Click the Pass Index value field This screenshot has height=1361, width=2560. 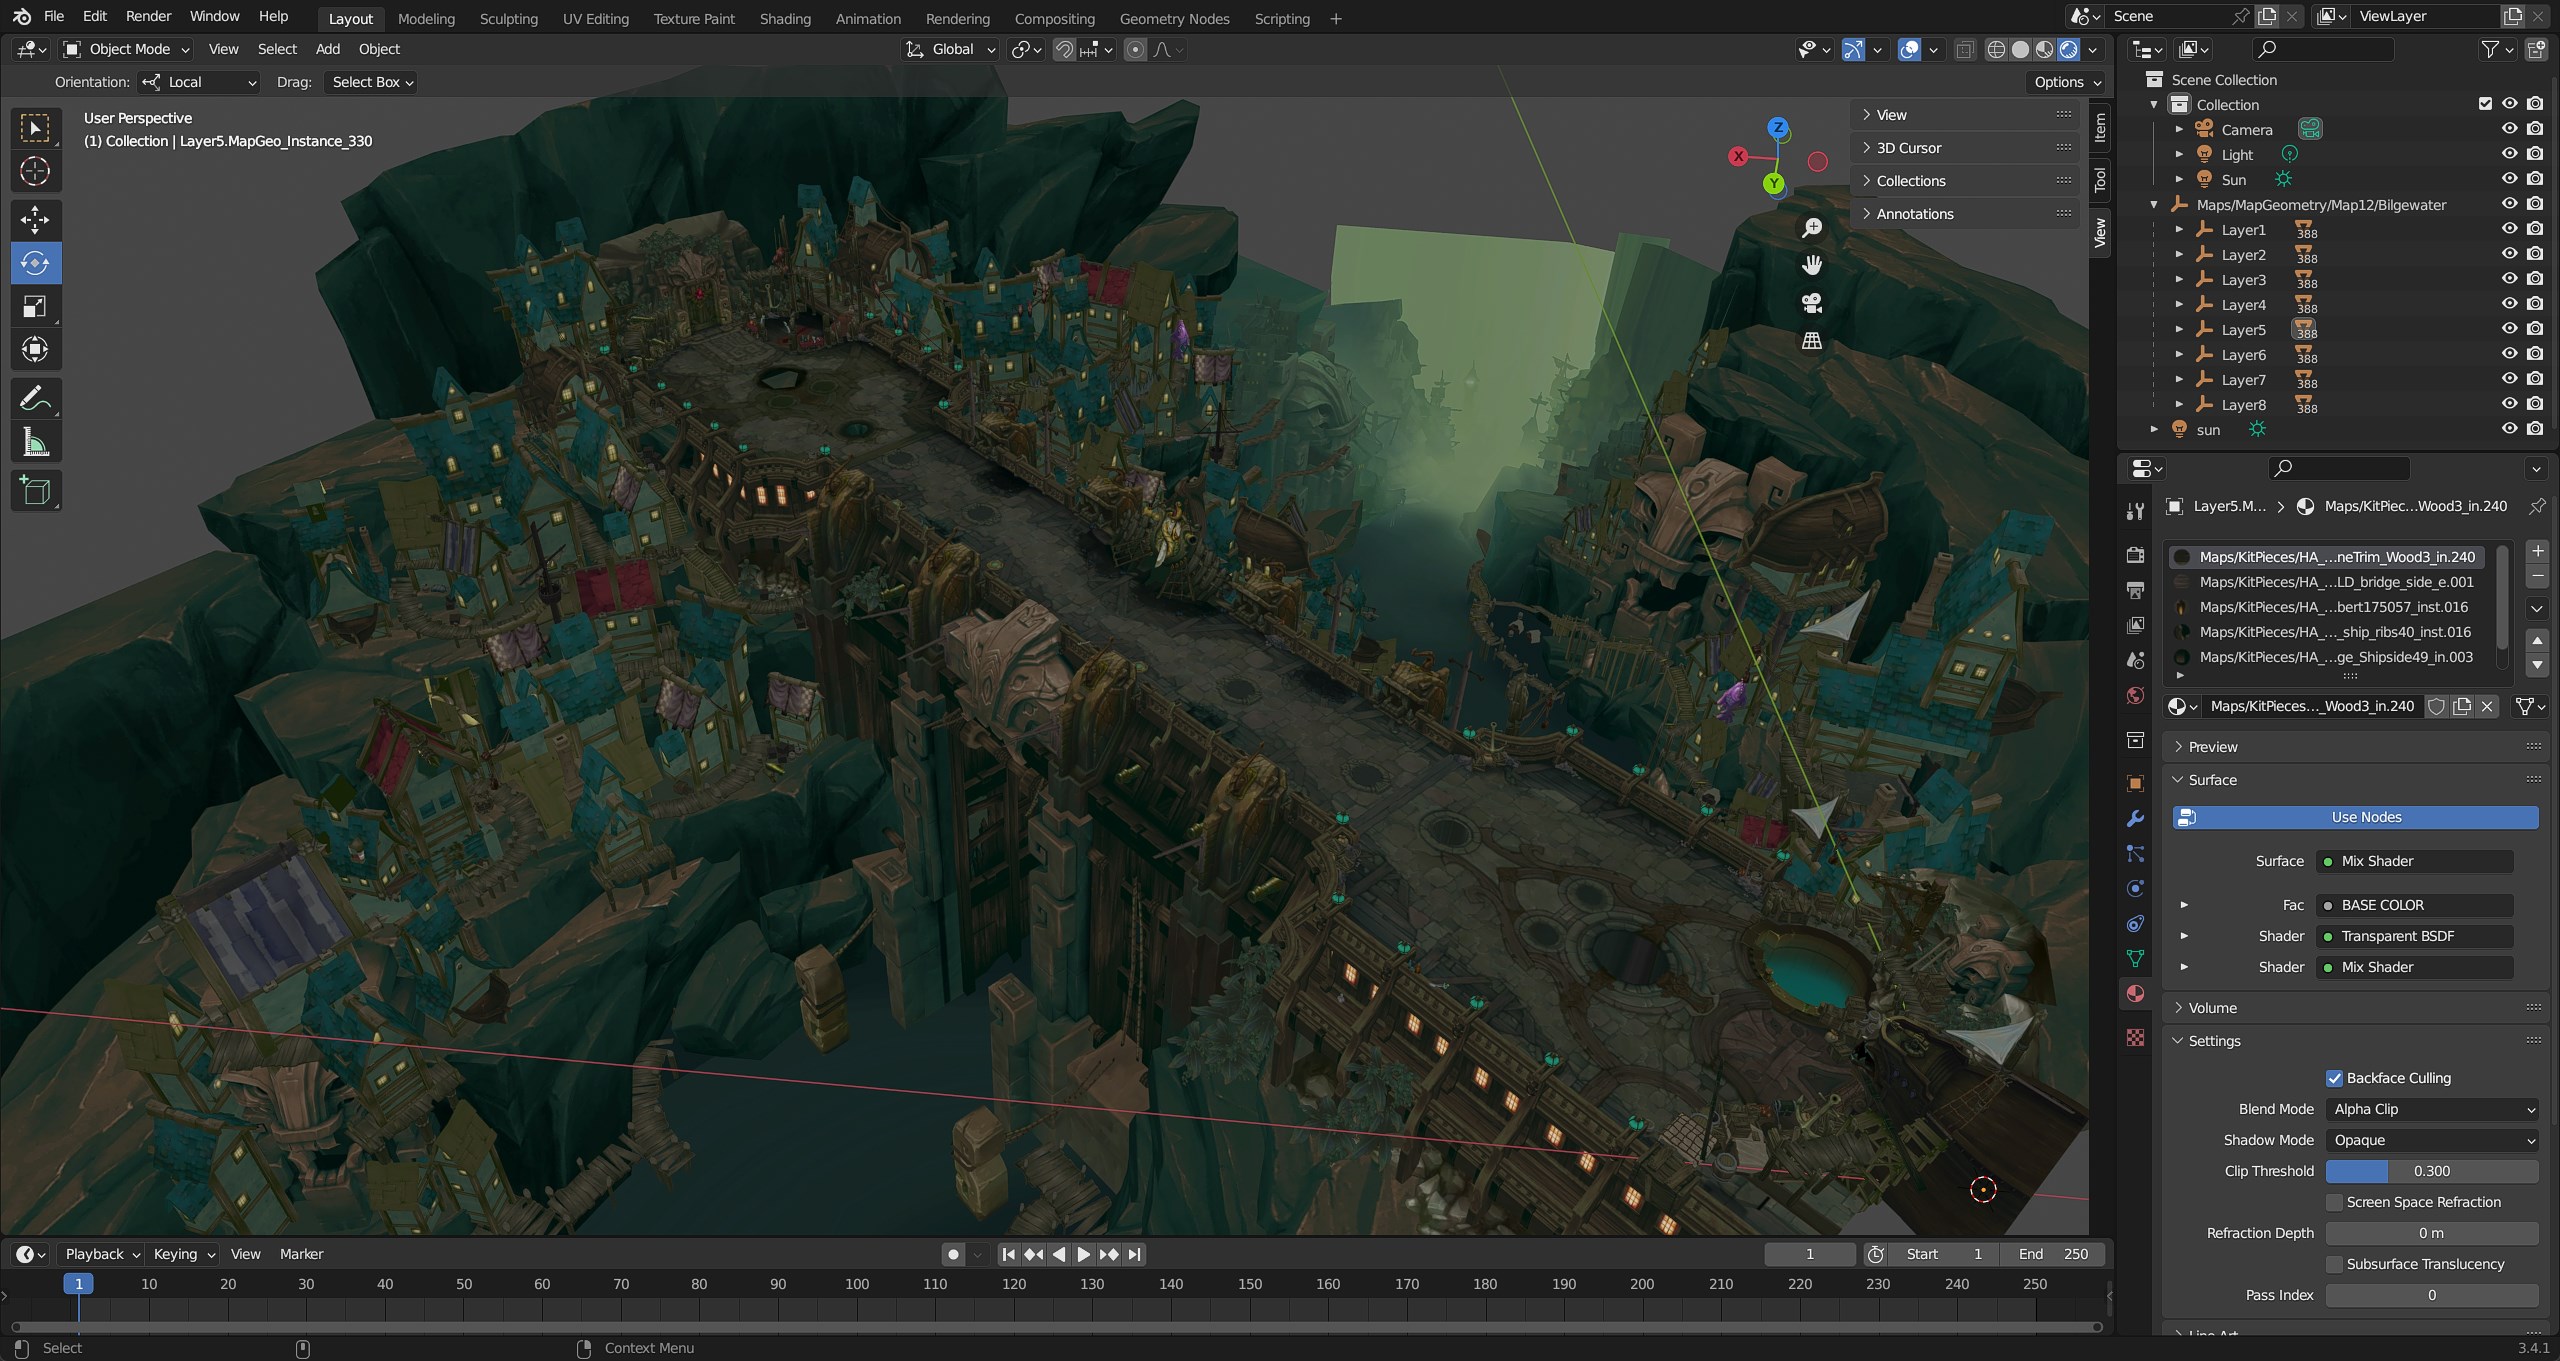tap(2432, 1295)
